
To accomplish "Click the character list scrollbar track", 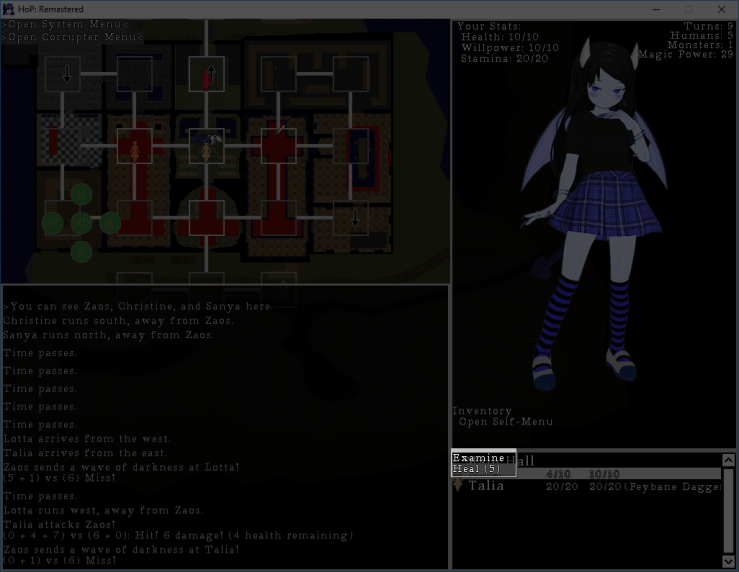I will [728, 510].
